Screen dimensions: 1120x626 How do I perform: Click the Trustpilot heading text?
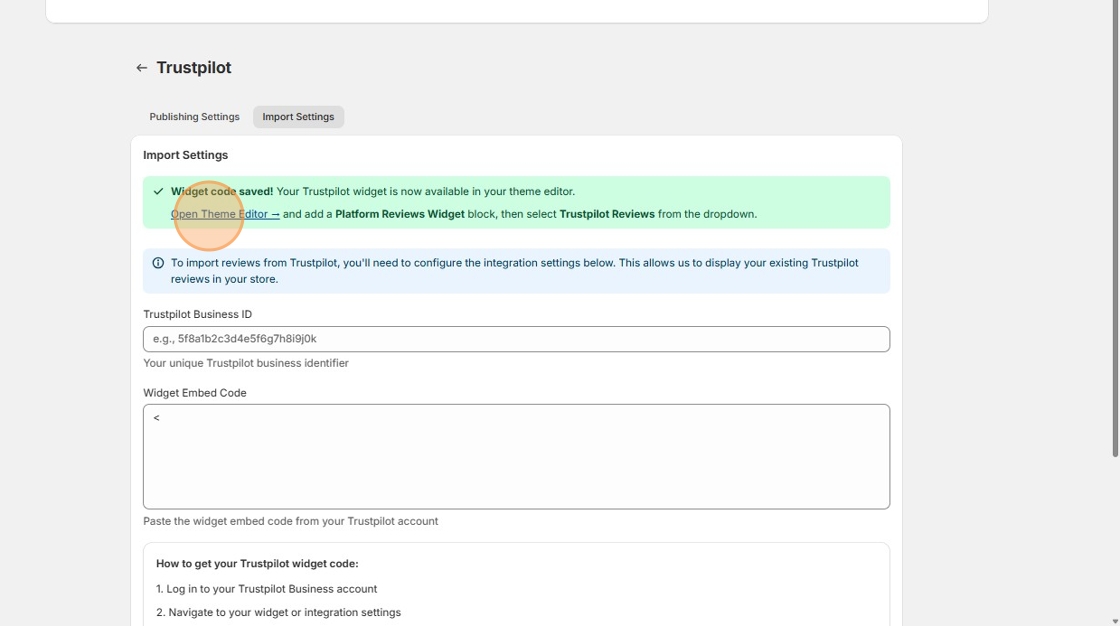tap(193, 67)
